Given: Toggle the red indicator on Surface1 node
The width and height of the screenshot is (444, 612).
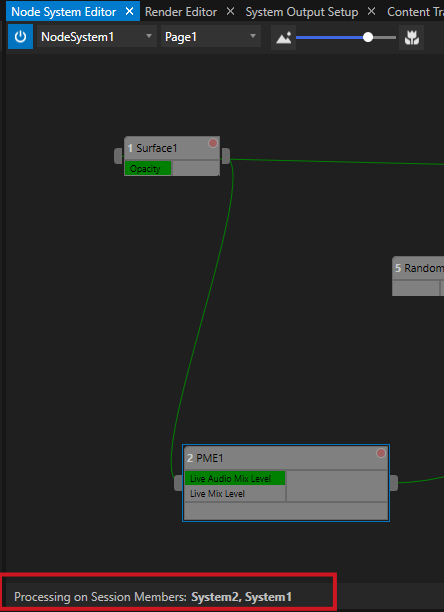Looking at the screenshot, I should point(213,143).
